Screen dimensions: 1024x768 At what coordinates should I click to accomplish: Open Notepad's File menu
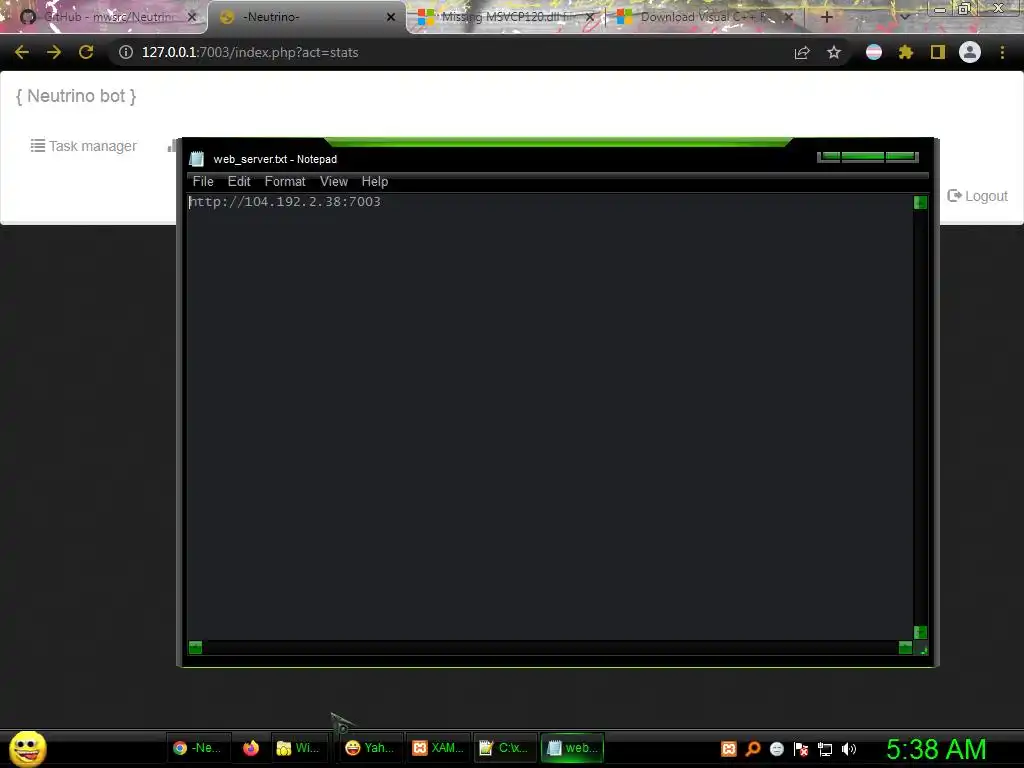203,182
